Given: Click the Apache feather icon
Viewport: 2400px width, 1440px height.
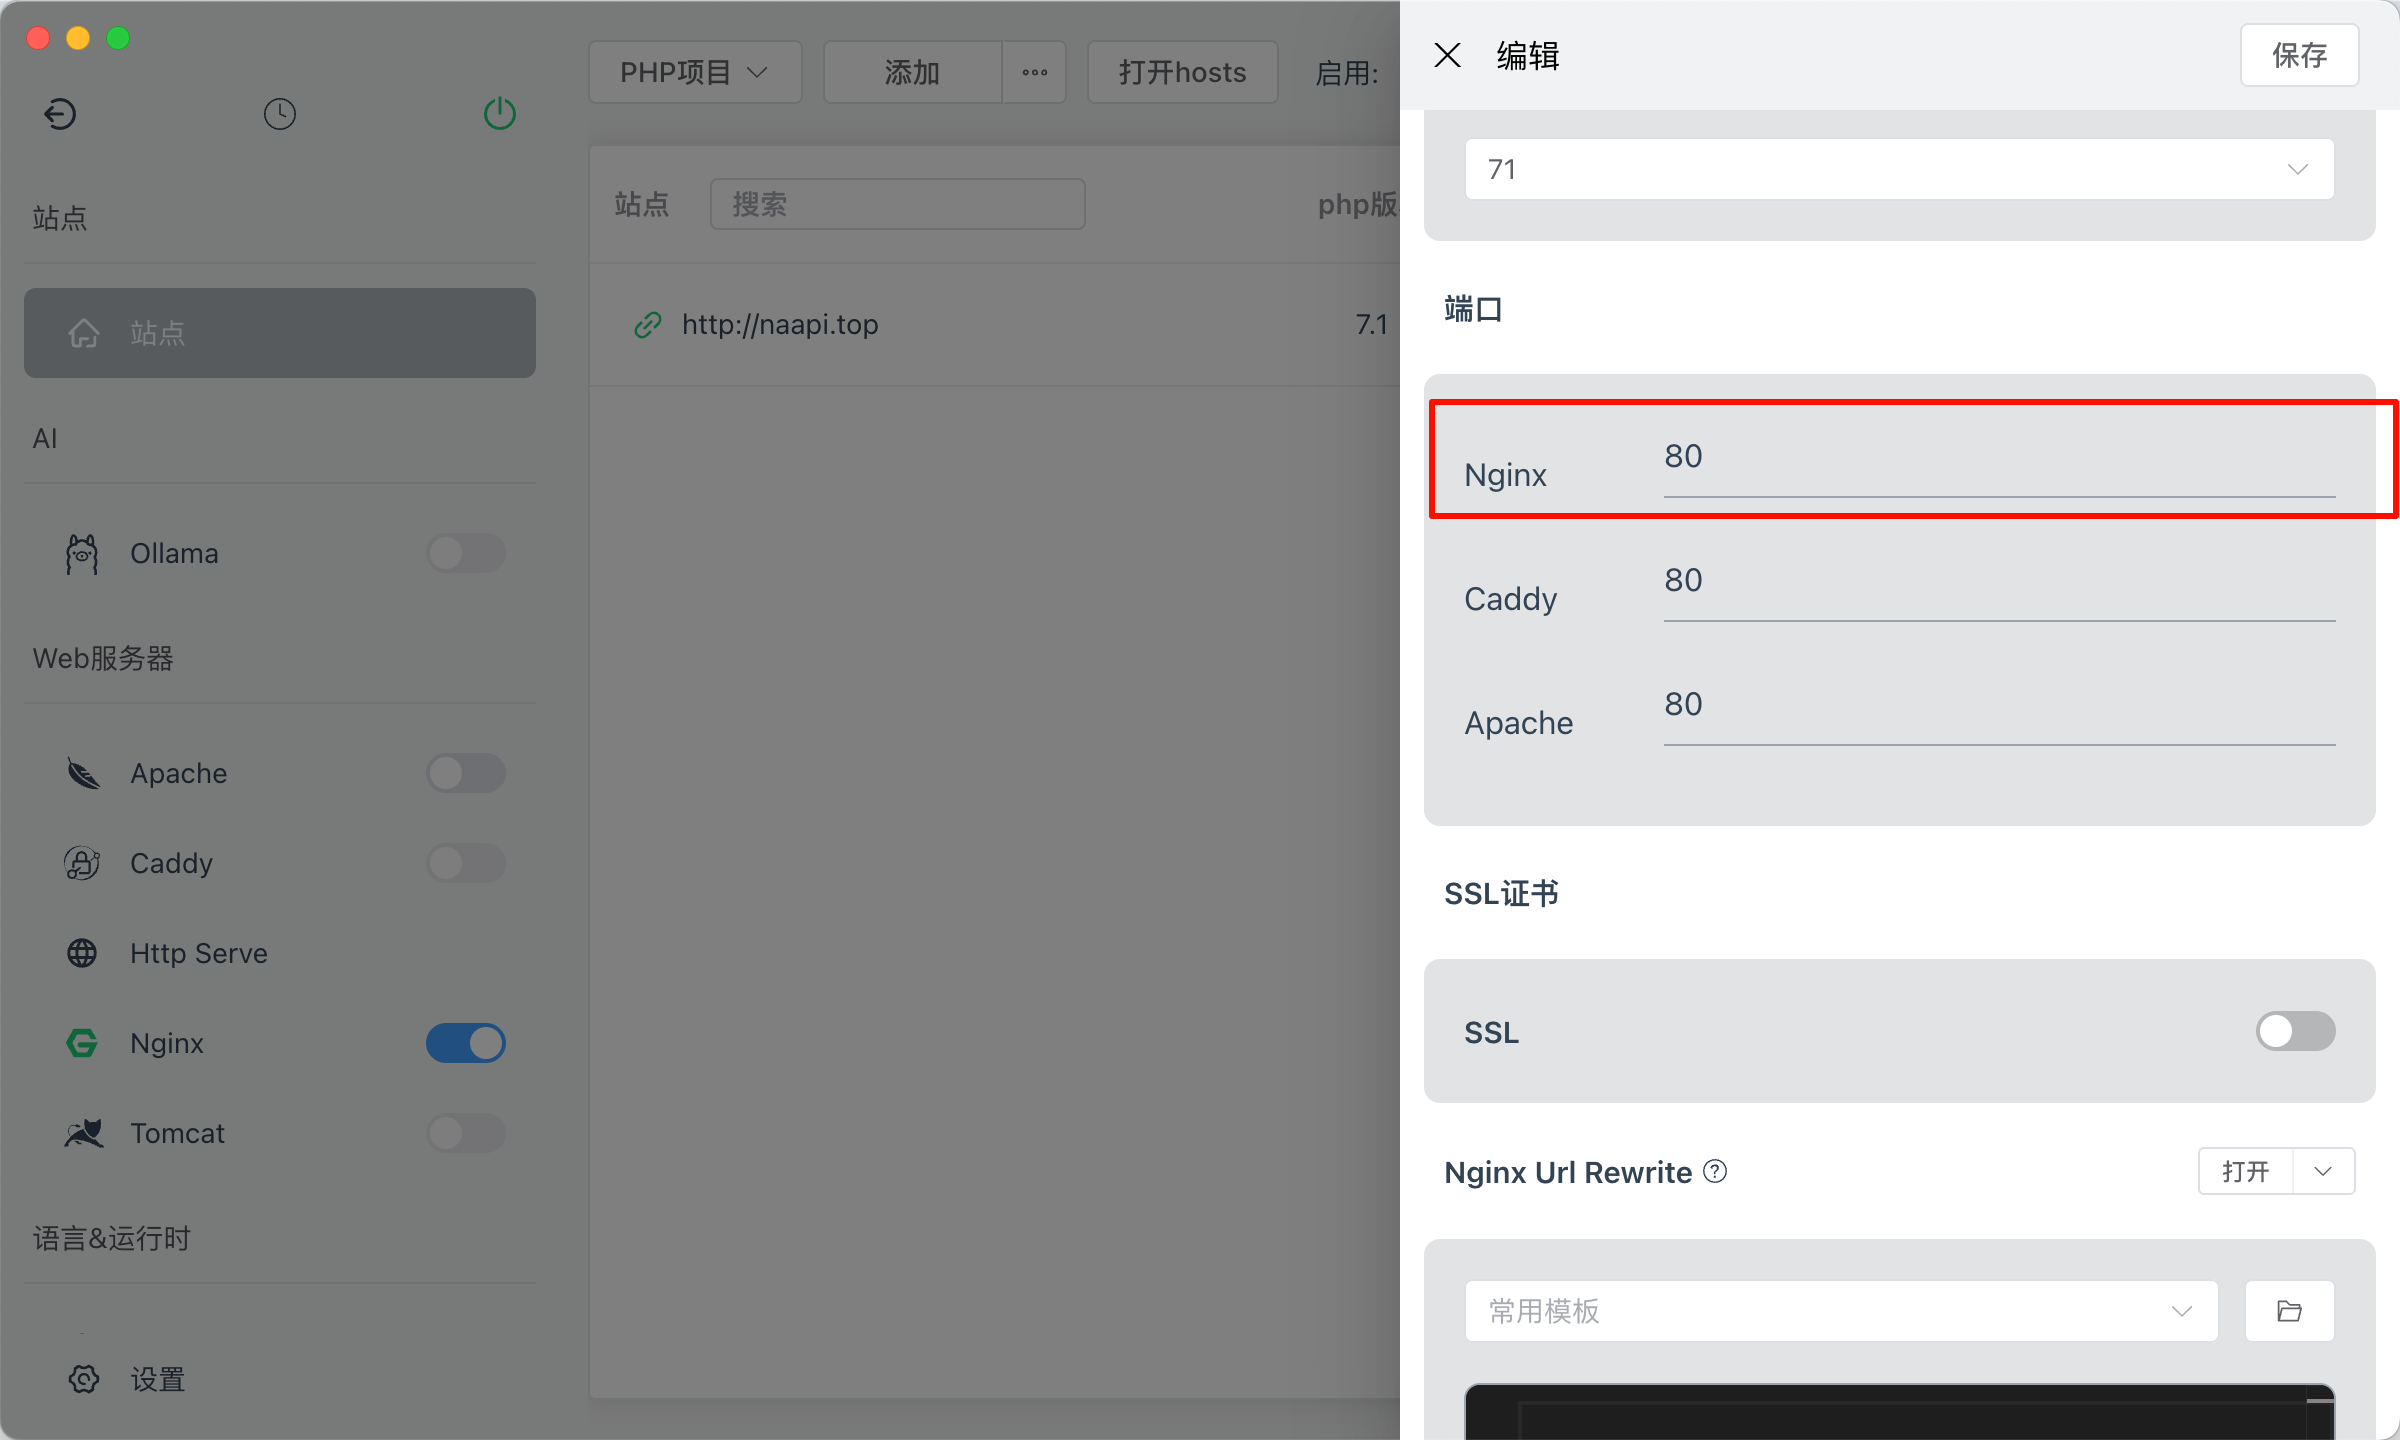Looking at the screenshot, I should [83, 773].
